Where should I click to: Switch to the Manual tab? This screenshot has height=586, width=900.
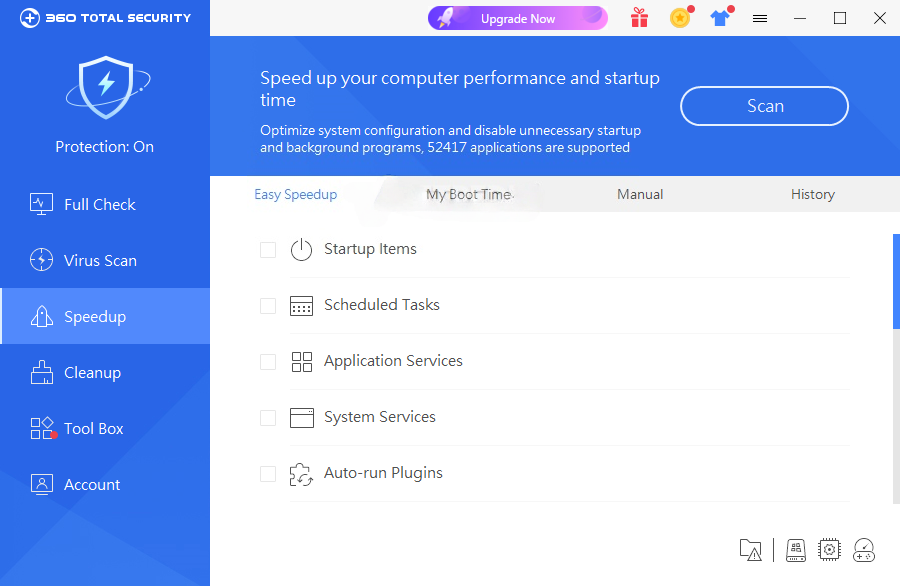coord(640,195)
